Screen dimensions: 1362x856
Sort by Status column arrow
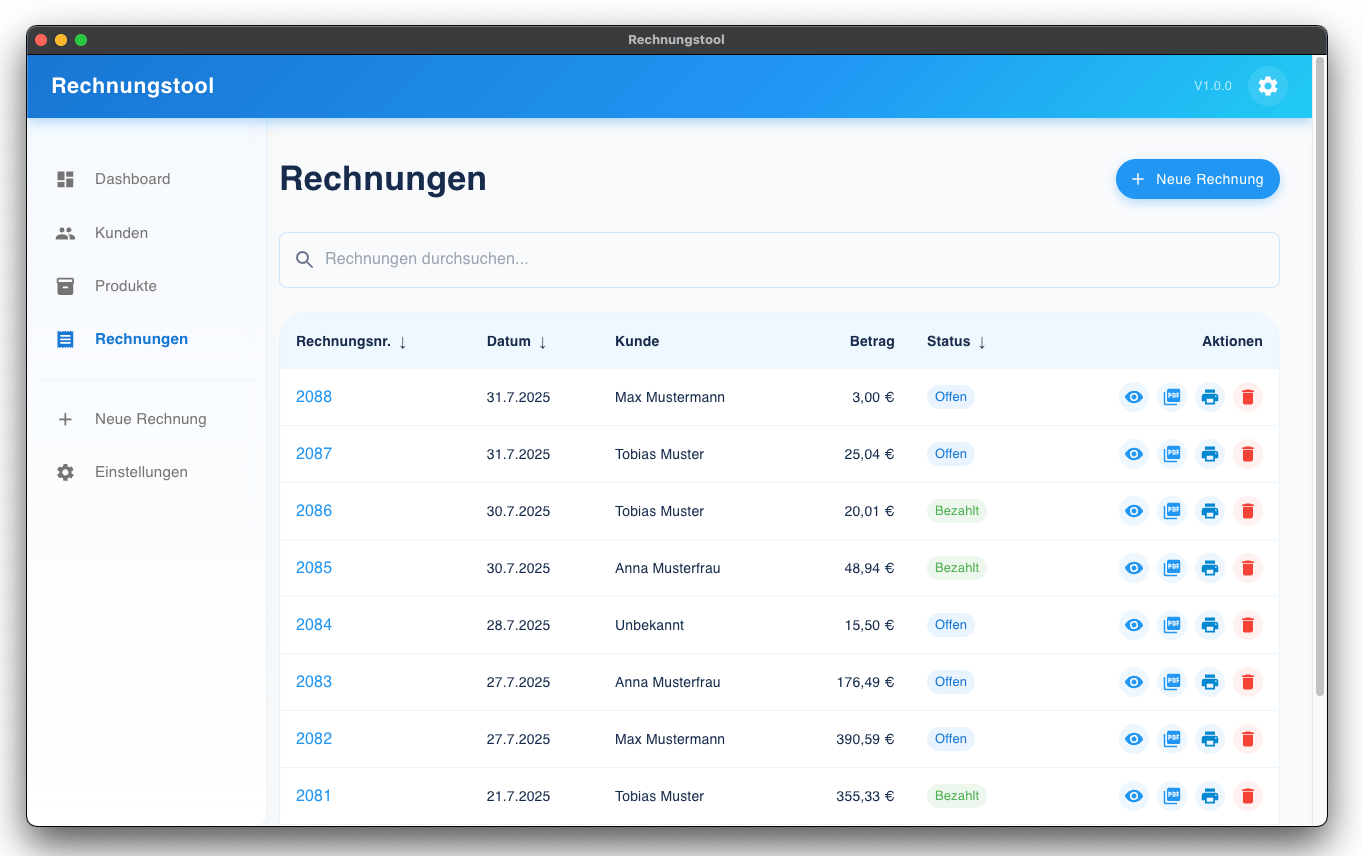982,342
